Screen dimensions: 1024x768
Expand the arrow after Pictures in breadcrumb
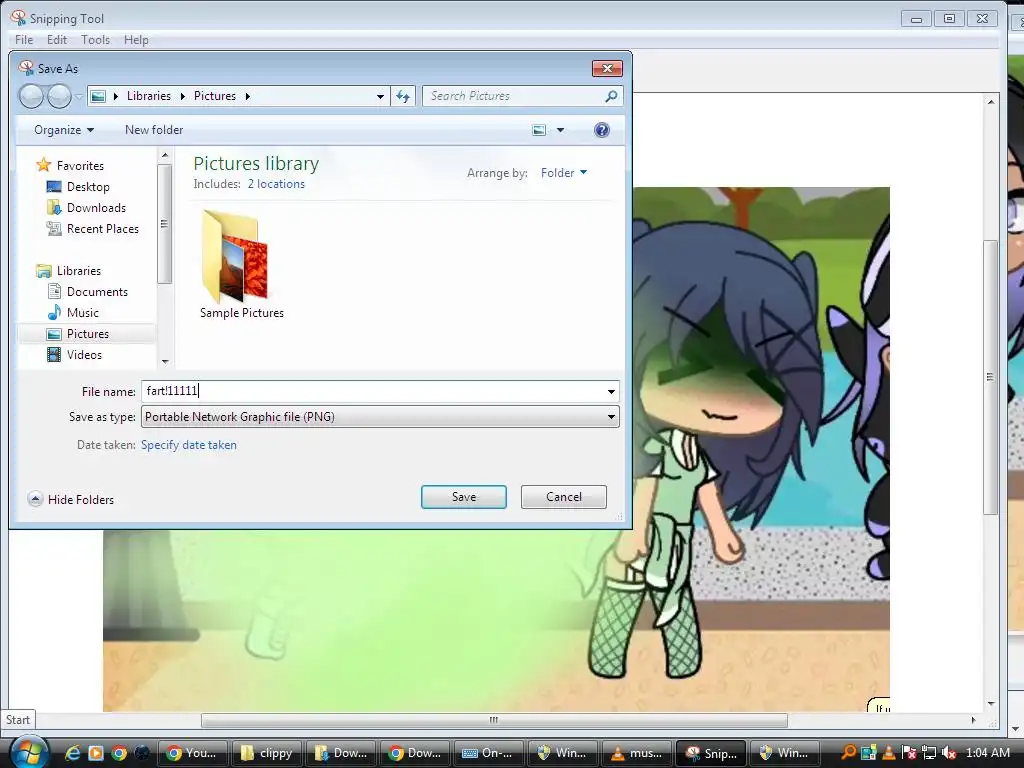coord(248,96)
